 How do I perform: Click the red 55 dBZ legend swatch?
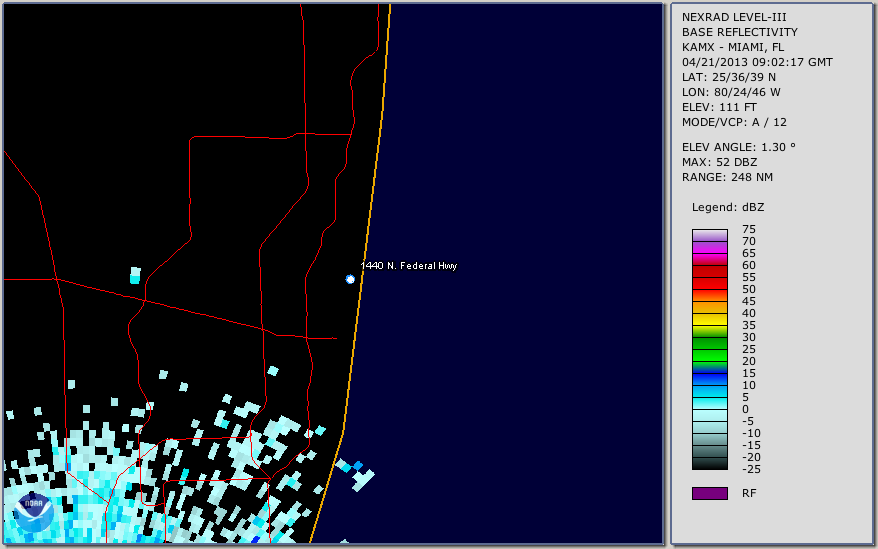[709, 283]
